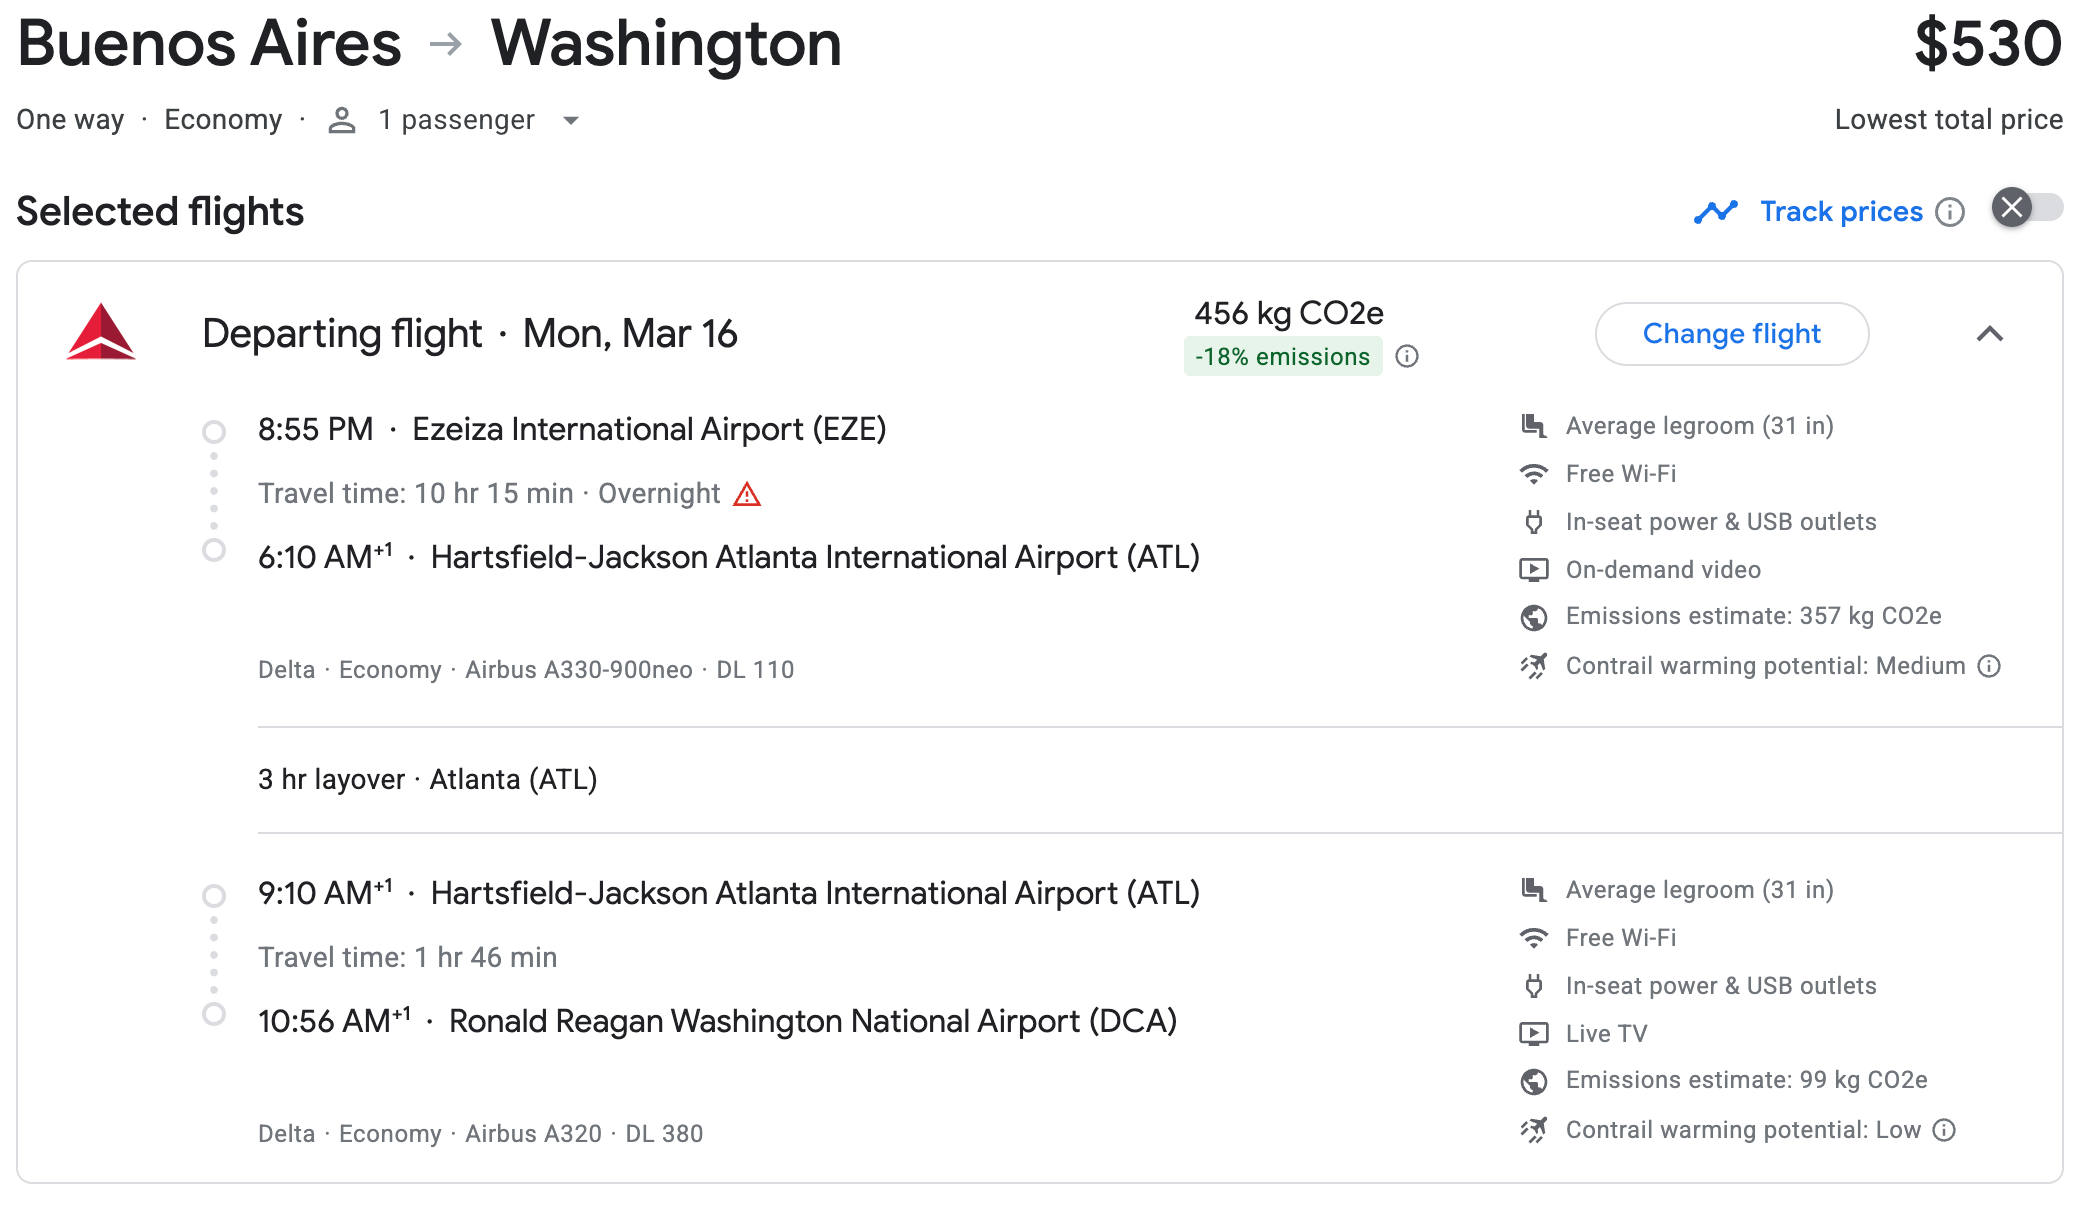
Task: Open info icon for Medium contrail warming
Action: coord(1990,666)
